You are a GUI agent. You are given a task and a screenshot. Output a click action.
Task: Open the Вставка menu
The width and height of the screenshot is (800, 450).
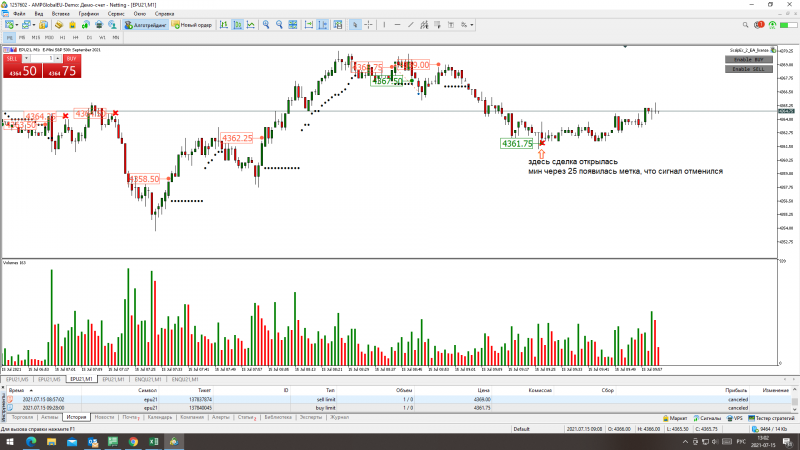pyautogui.click(x=61, y=14)
